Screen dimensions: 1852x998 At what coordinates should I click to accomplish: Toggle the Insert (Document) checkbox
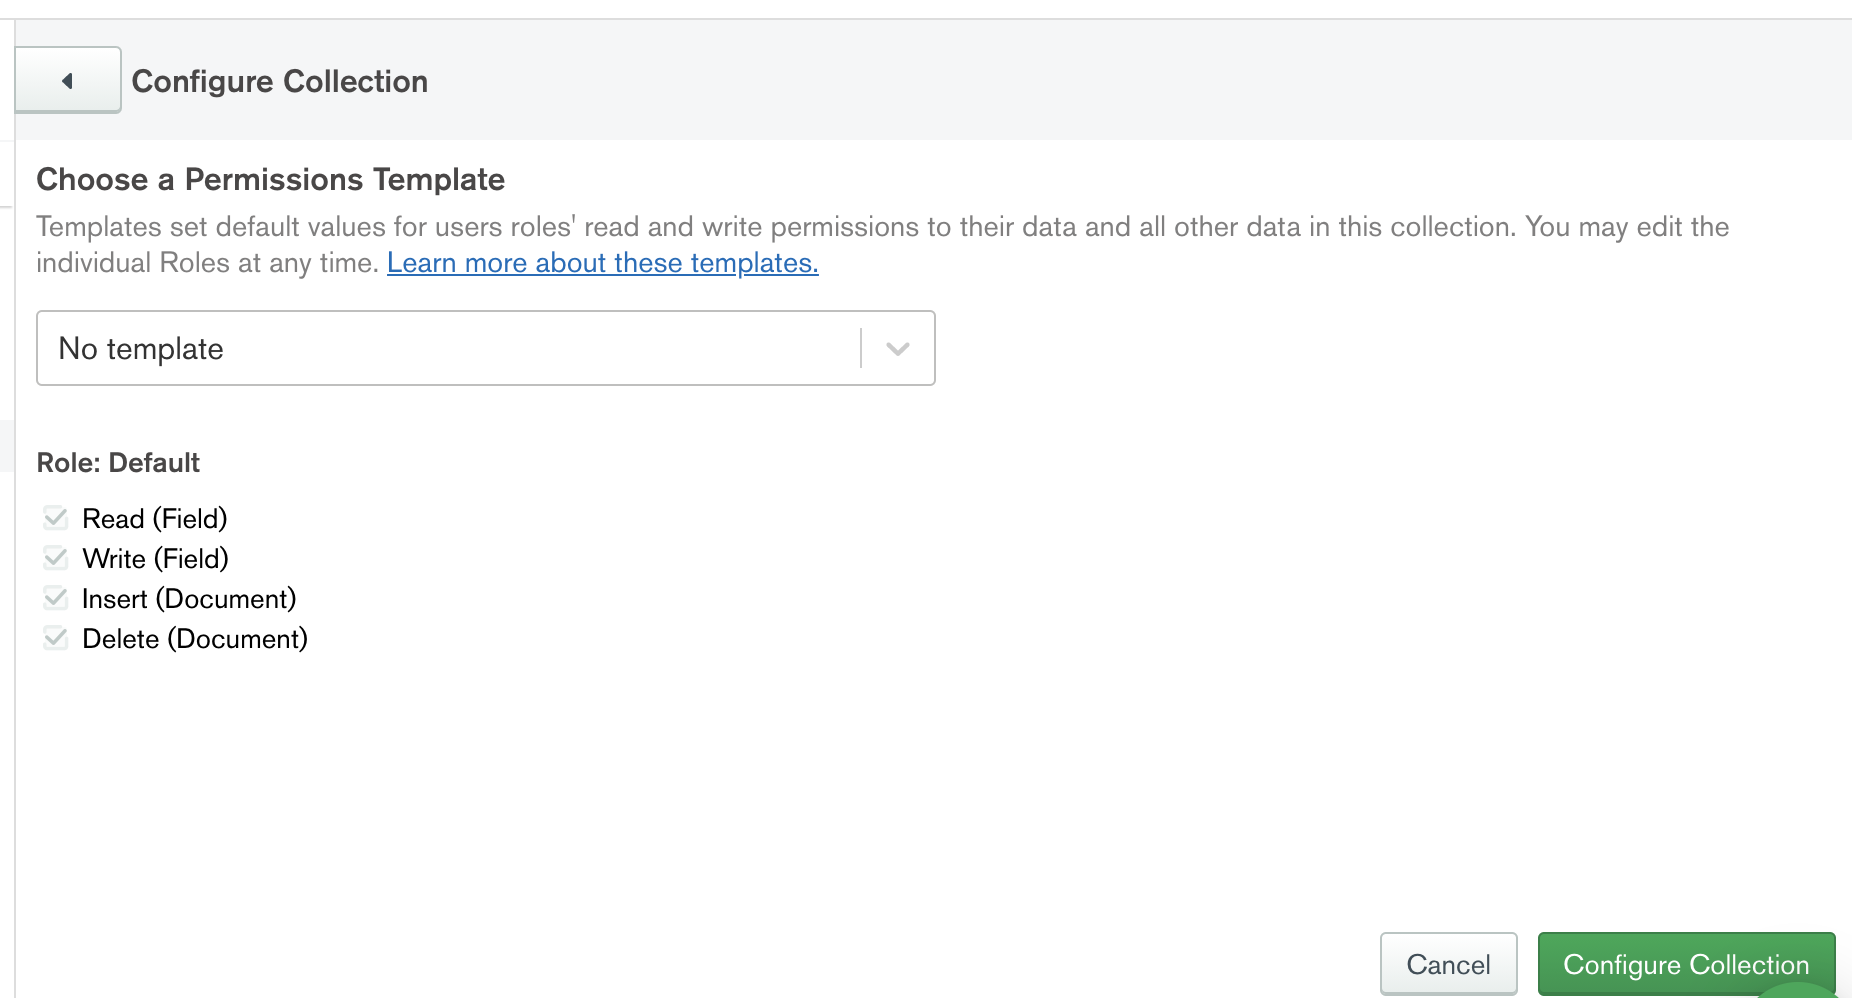pyautogui.click(x=56, y=598)
